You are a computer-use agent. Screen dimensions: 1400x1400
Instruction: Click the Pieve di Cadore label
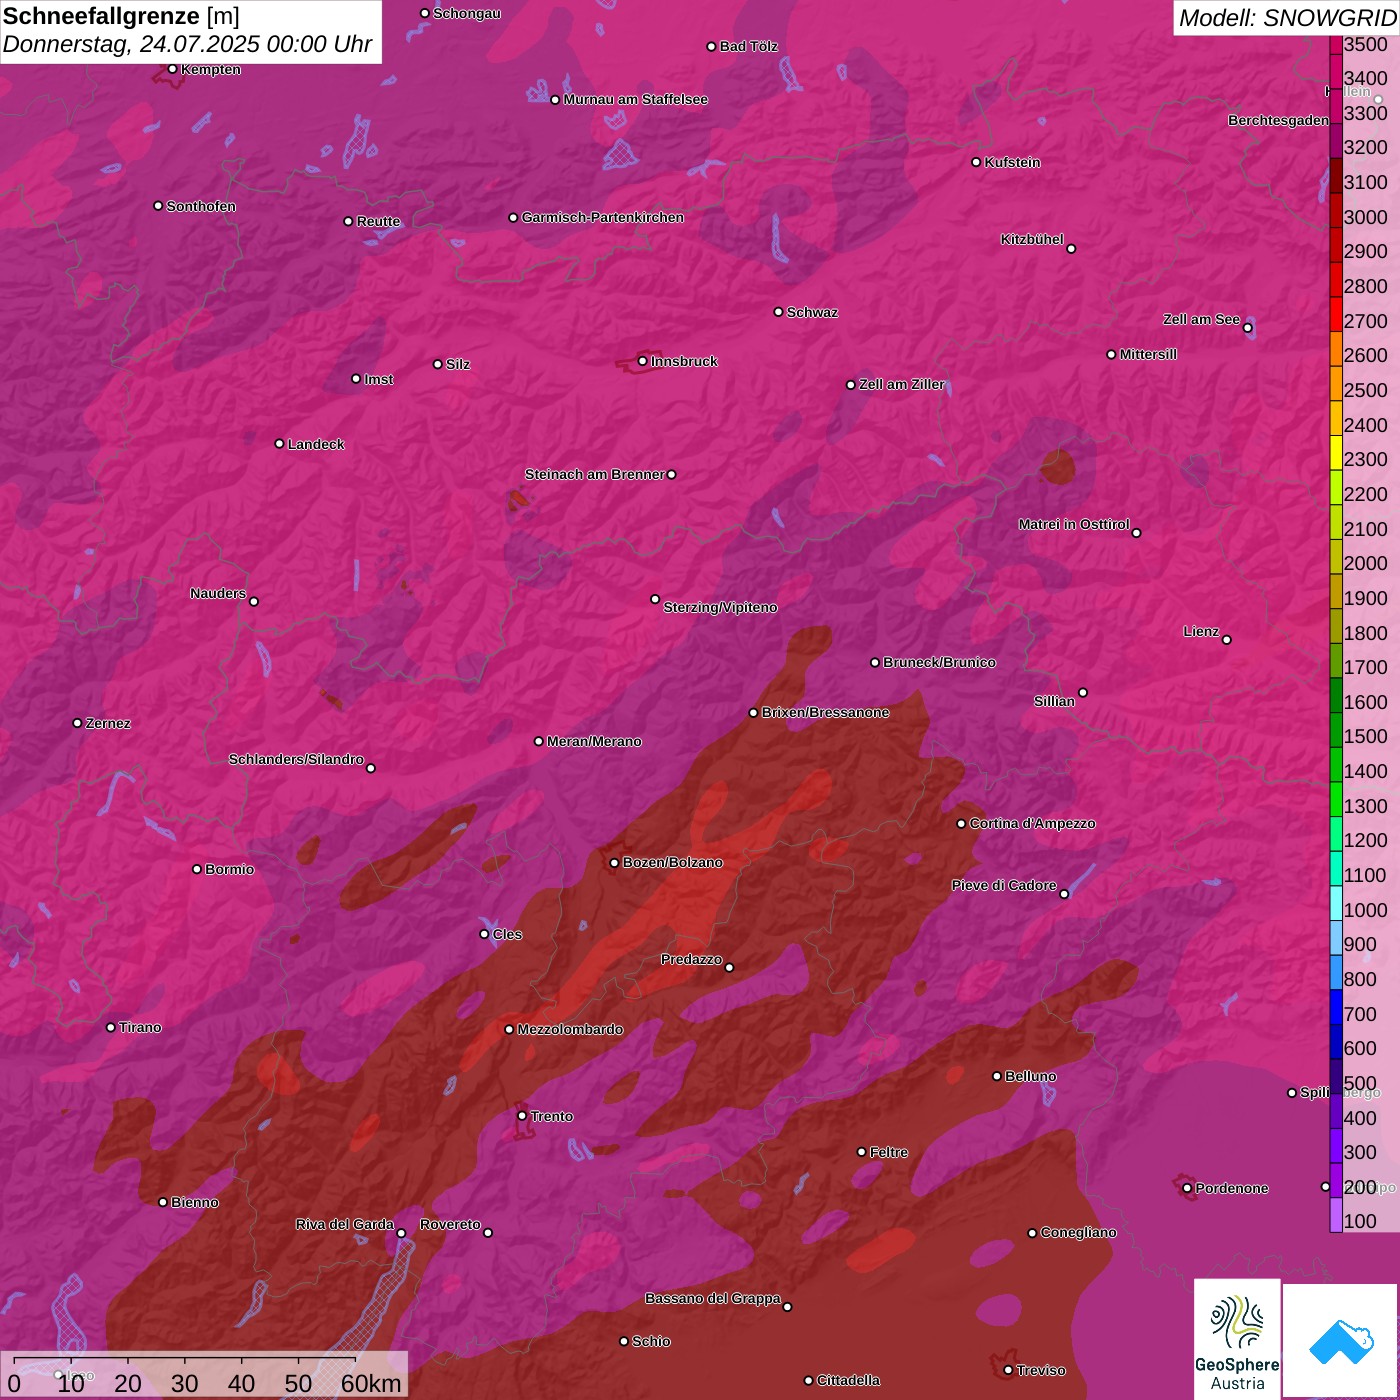tap(1004, 885)
